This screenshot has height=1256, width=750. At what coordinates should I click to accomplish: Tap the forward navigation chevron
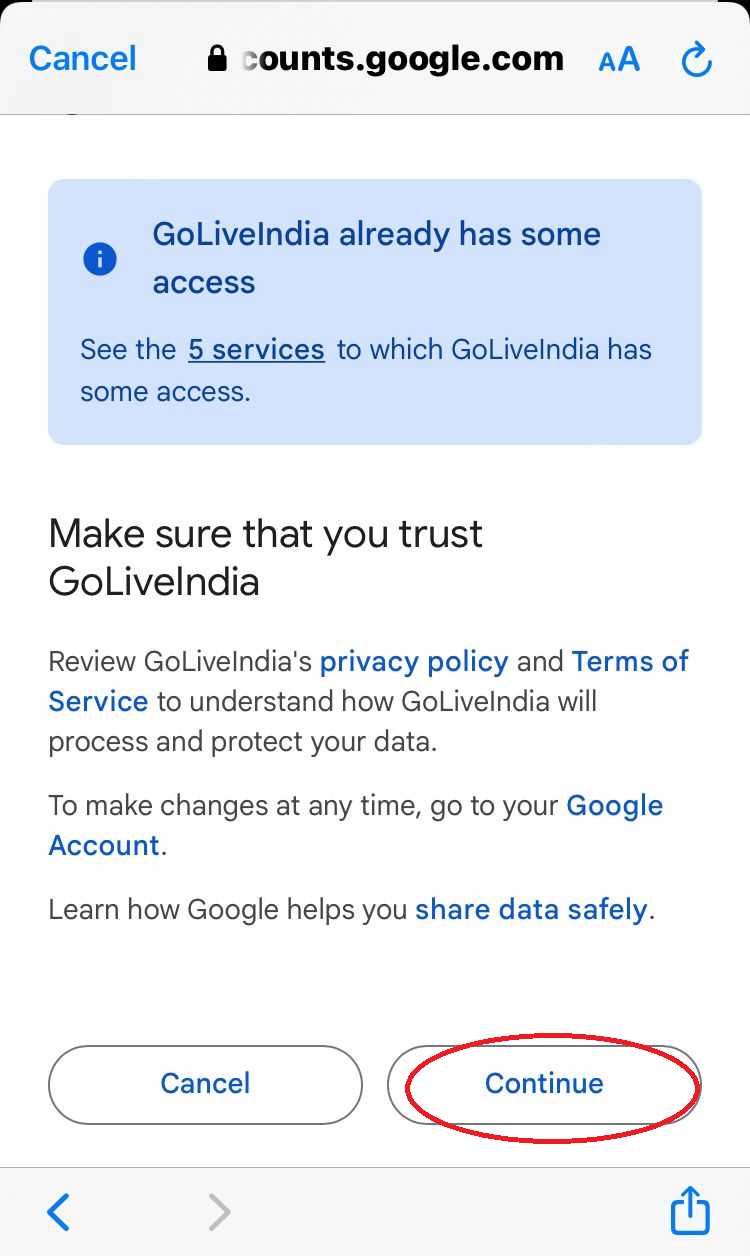219,1213
